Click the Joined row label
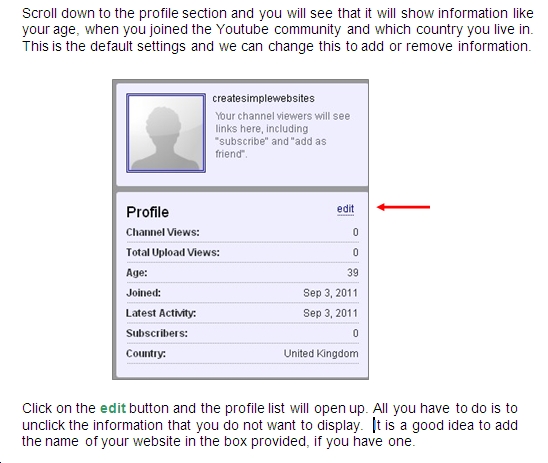 [143, 293]
